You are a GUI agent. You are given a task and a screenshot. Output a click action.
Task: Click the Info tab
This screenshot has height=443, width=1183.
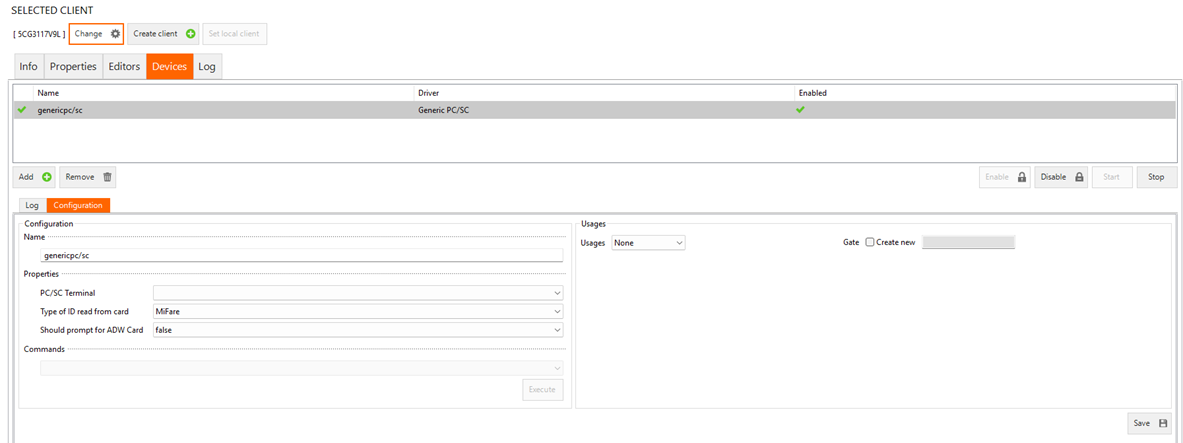pos(28,67)
